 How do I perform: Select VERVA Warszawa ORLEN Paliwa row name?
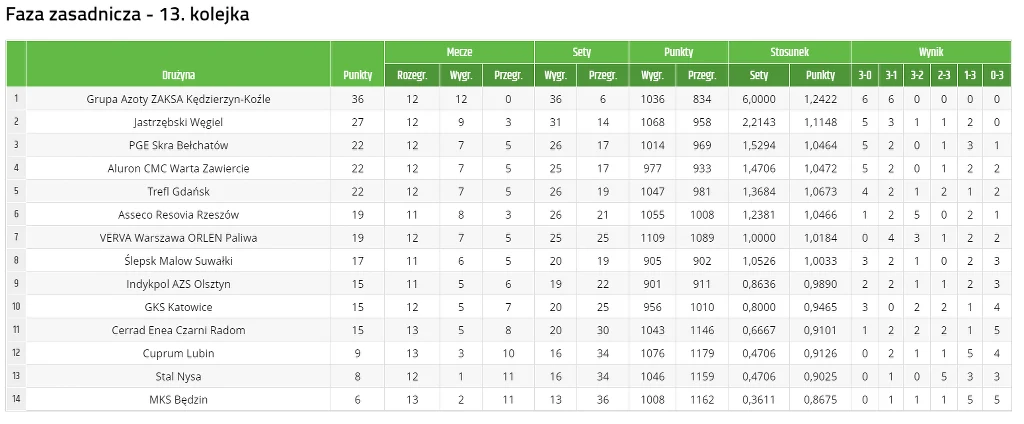[x=178, y=237]
